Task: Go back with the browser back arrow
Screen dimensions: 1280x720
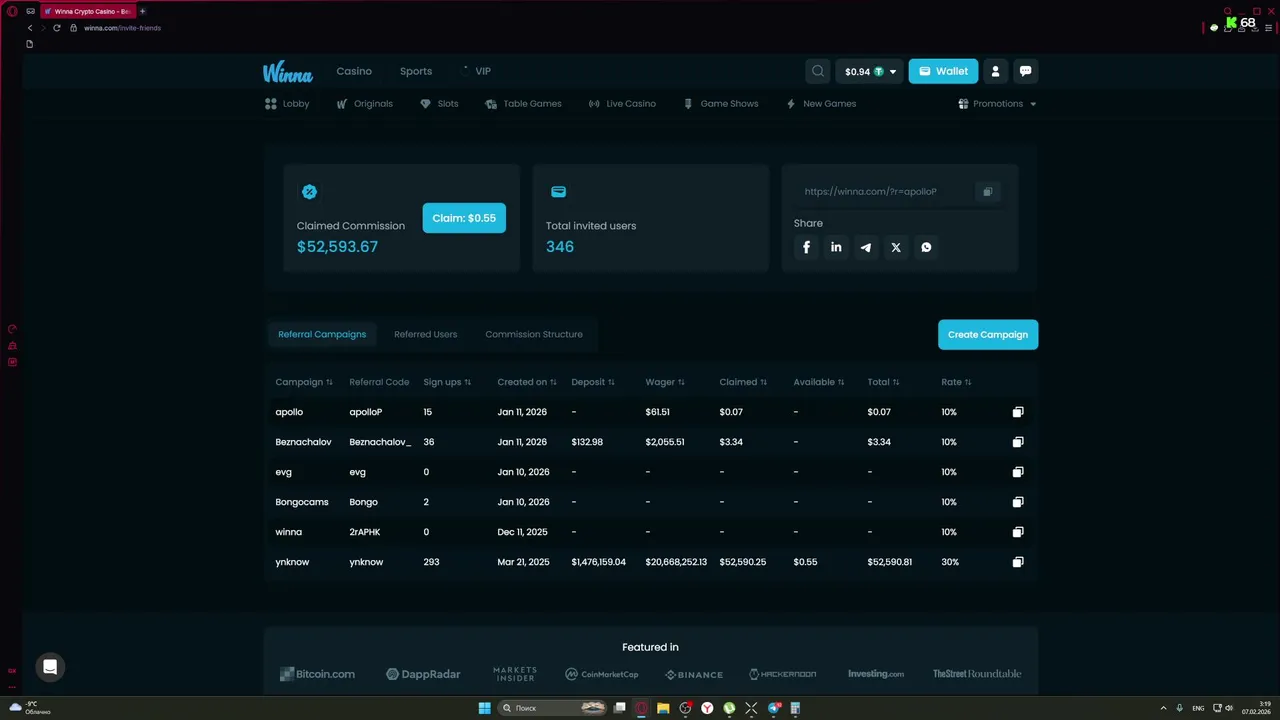Action: pyautogui.click(x=30, y=28)
